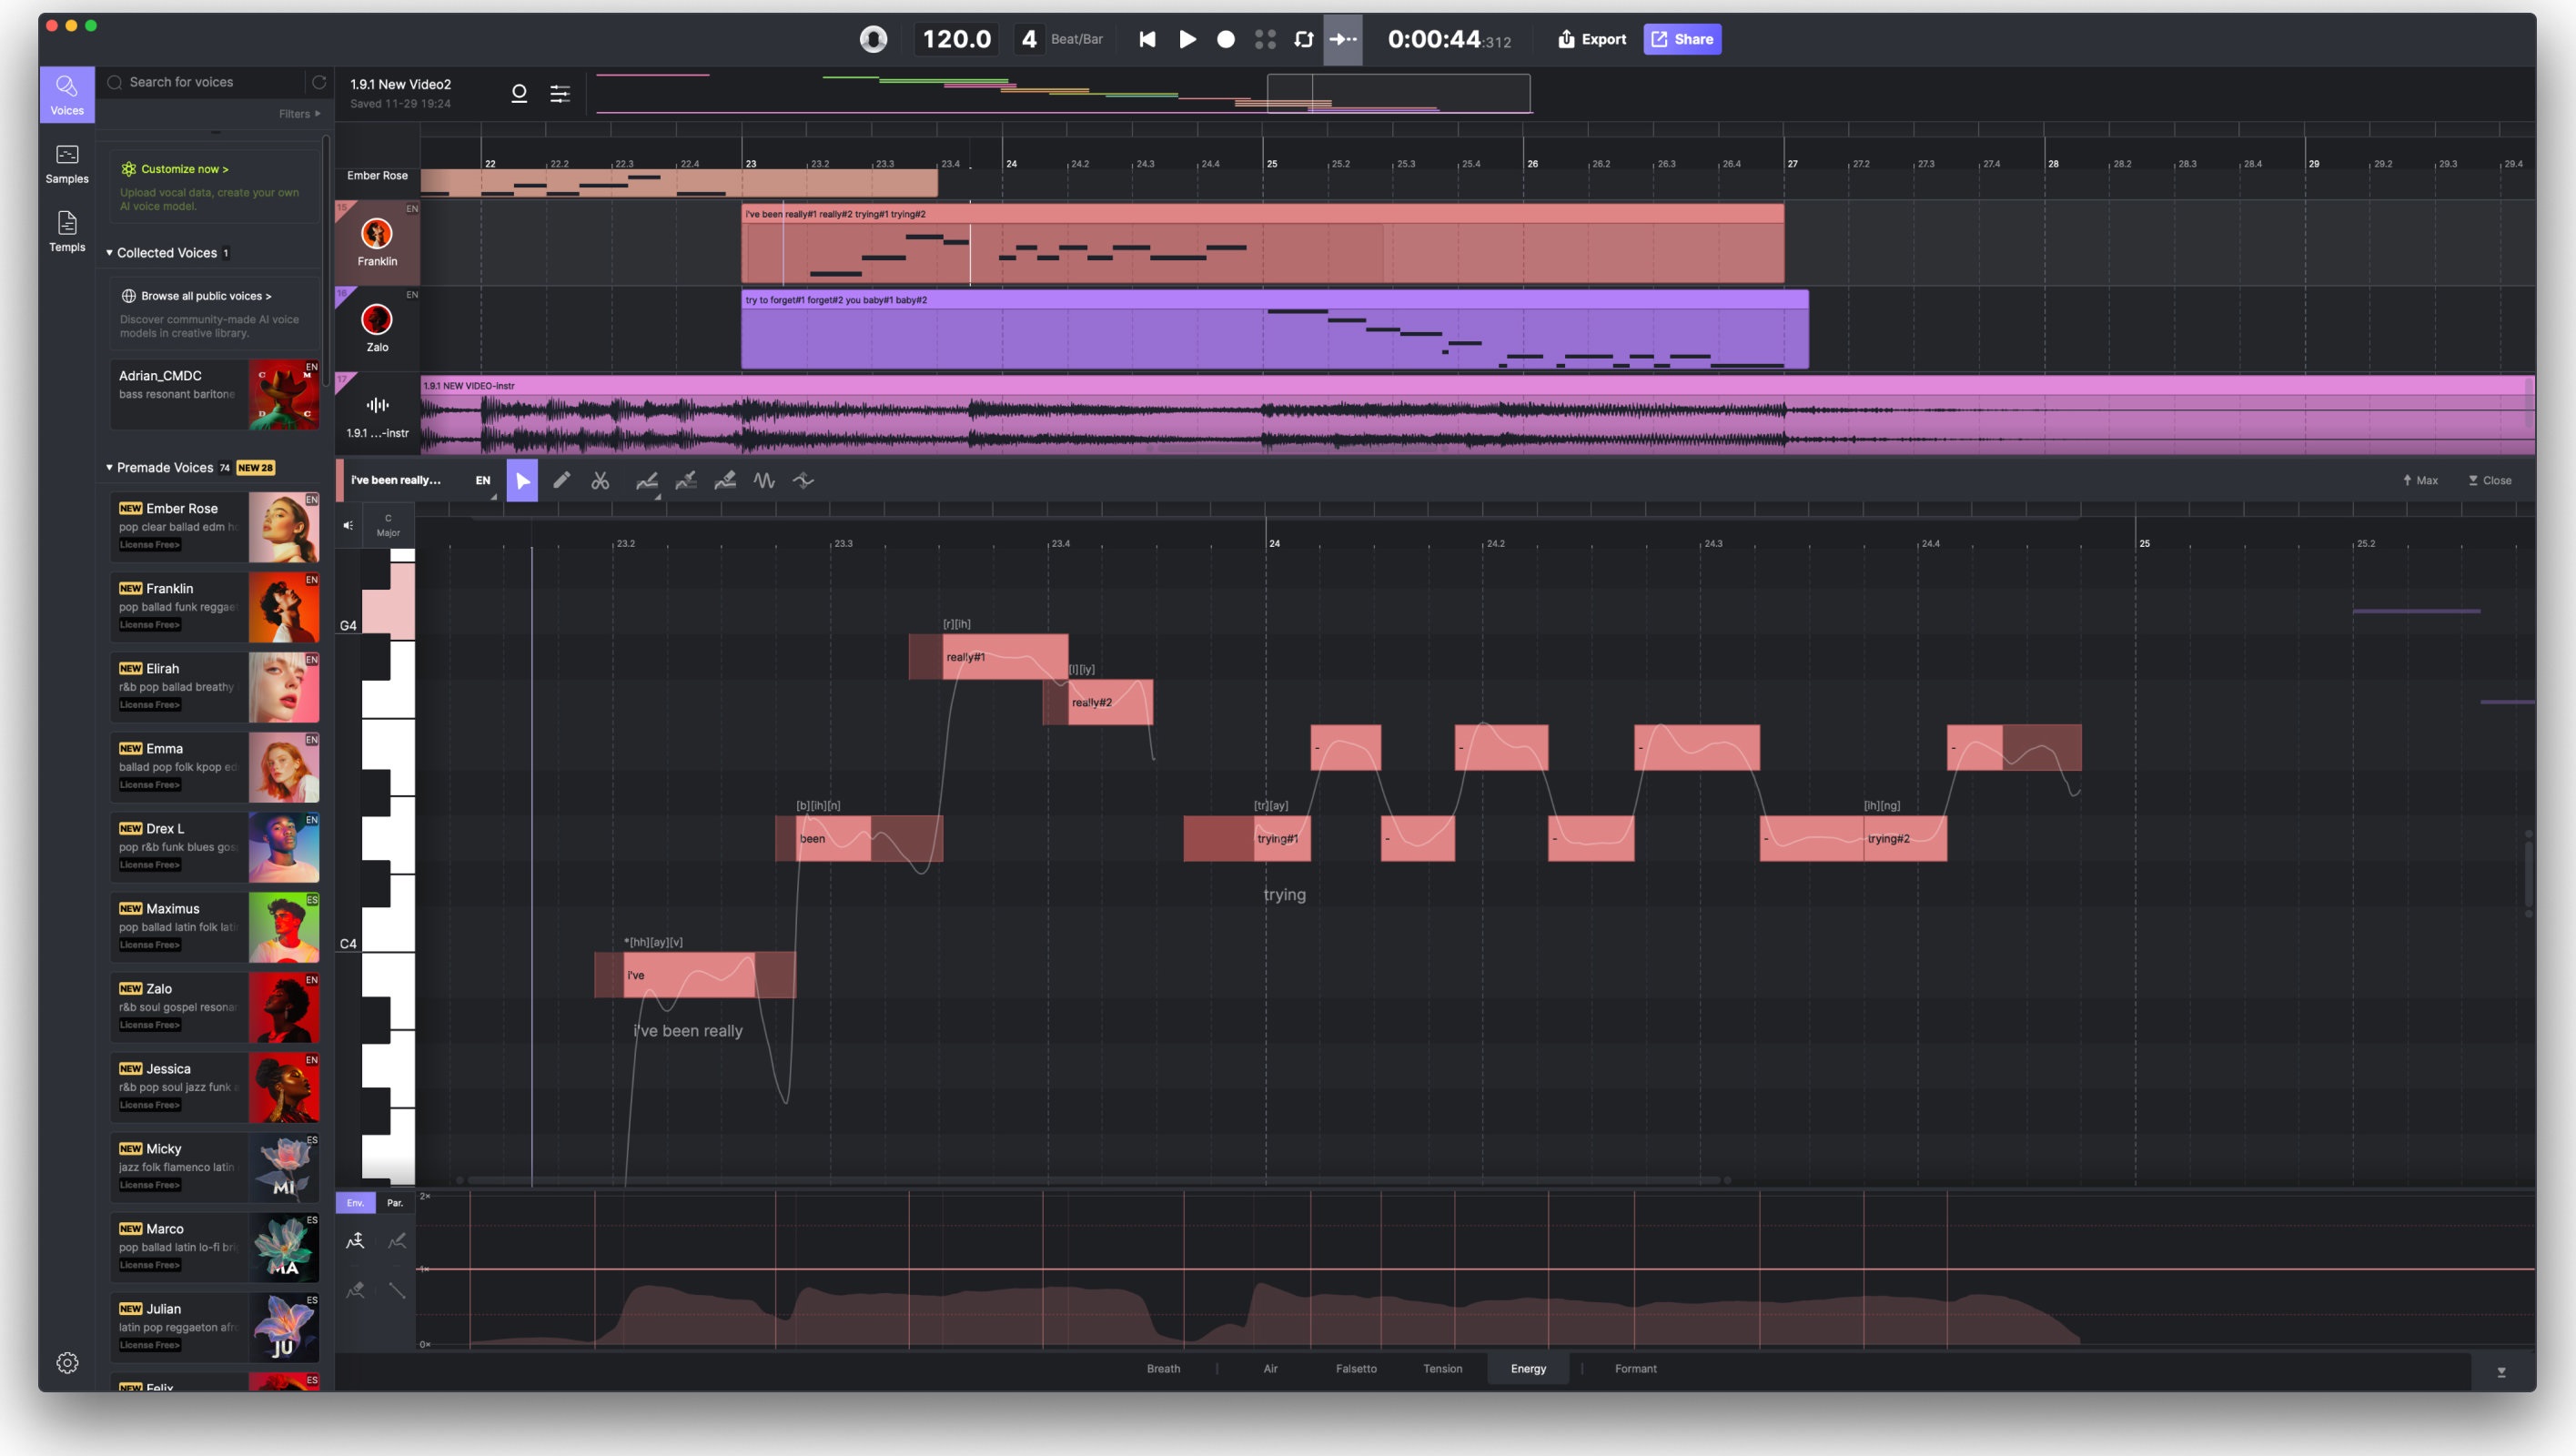Open the Temps panel in left sidebar

(66, 231)
